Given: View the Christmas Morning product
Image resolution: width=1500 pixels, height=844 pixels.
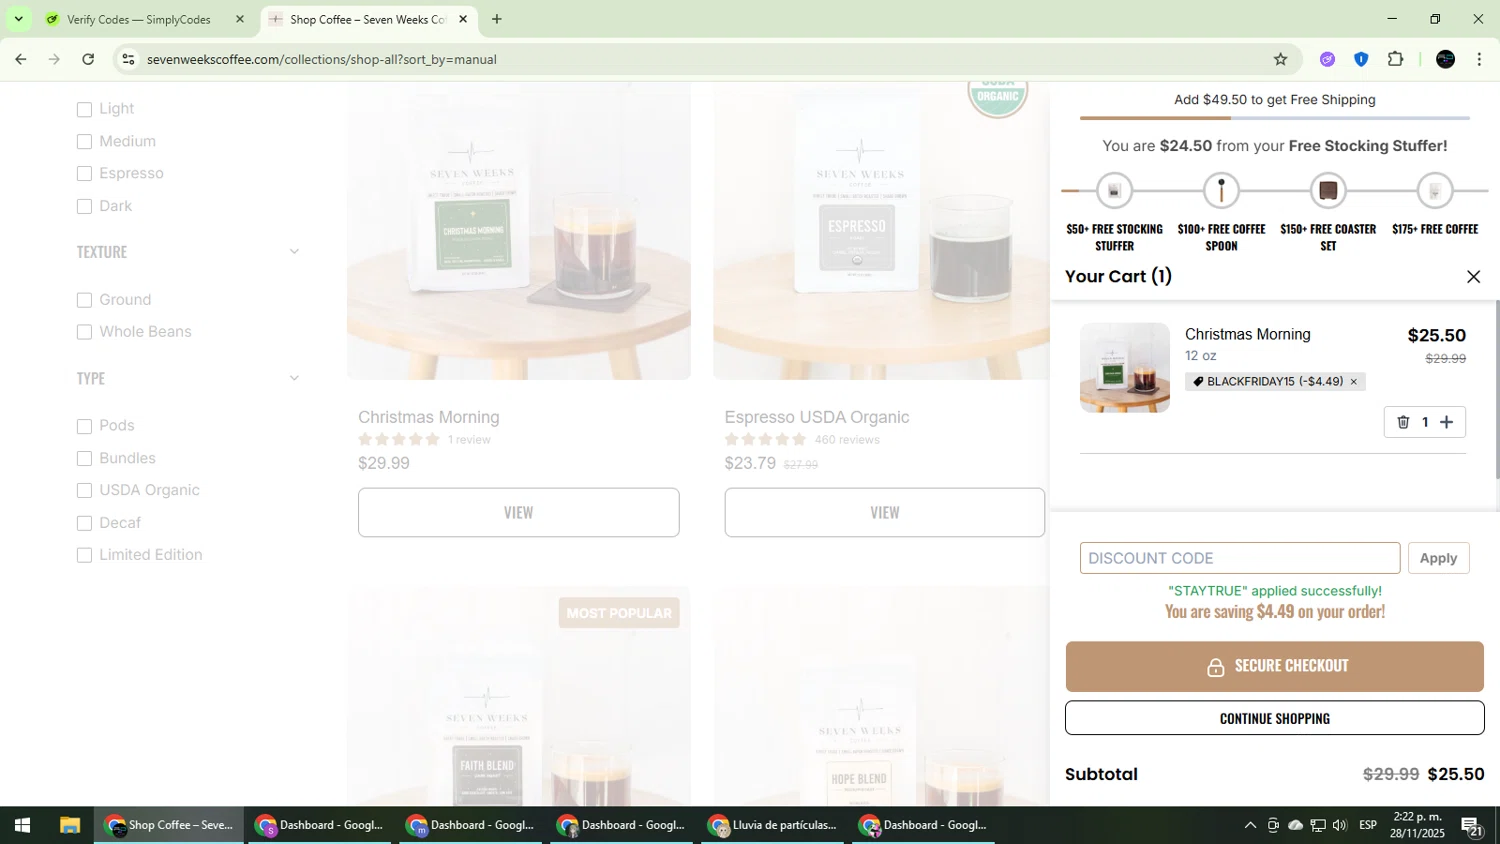Looking at the screenshot, I should point(518,512).
